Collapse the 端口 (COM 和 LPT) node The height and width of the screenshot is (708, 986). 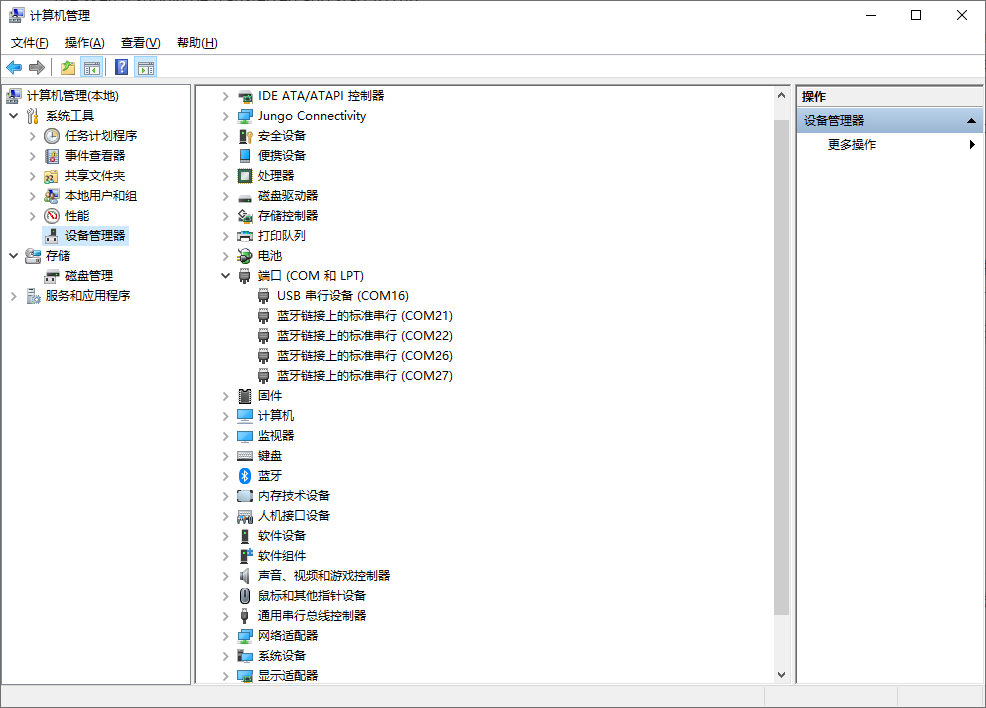[226, 276]
